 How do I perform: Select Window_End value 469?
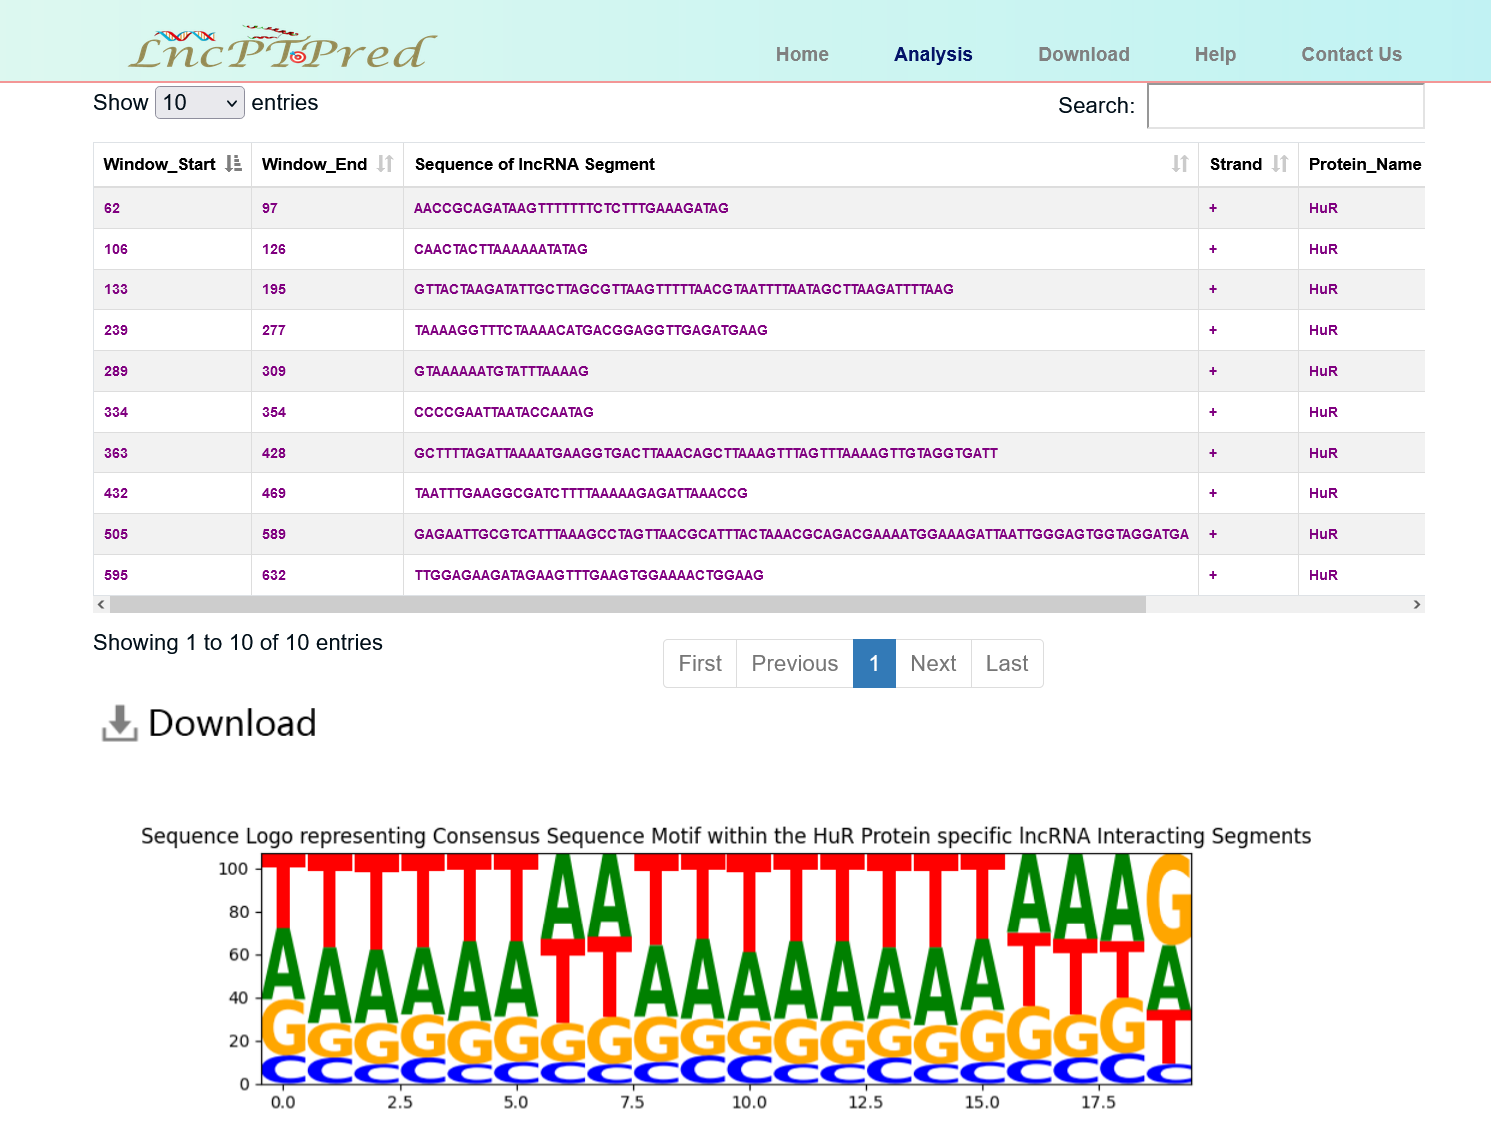(x=274, y=493)
